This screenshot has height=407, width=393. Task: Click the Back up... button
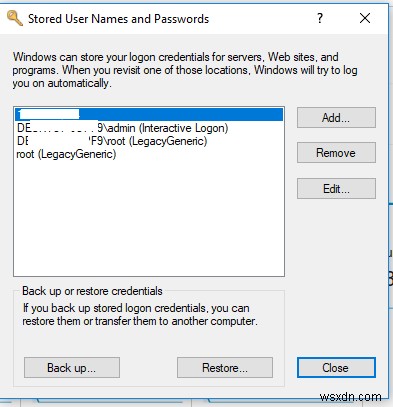(72, 368)
